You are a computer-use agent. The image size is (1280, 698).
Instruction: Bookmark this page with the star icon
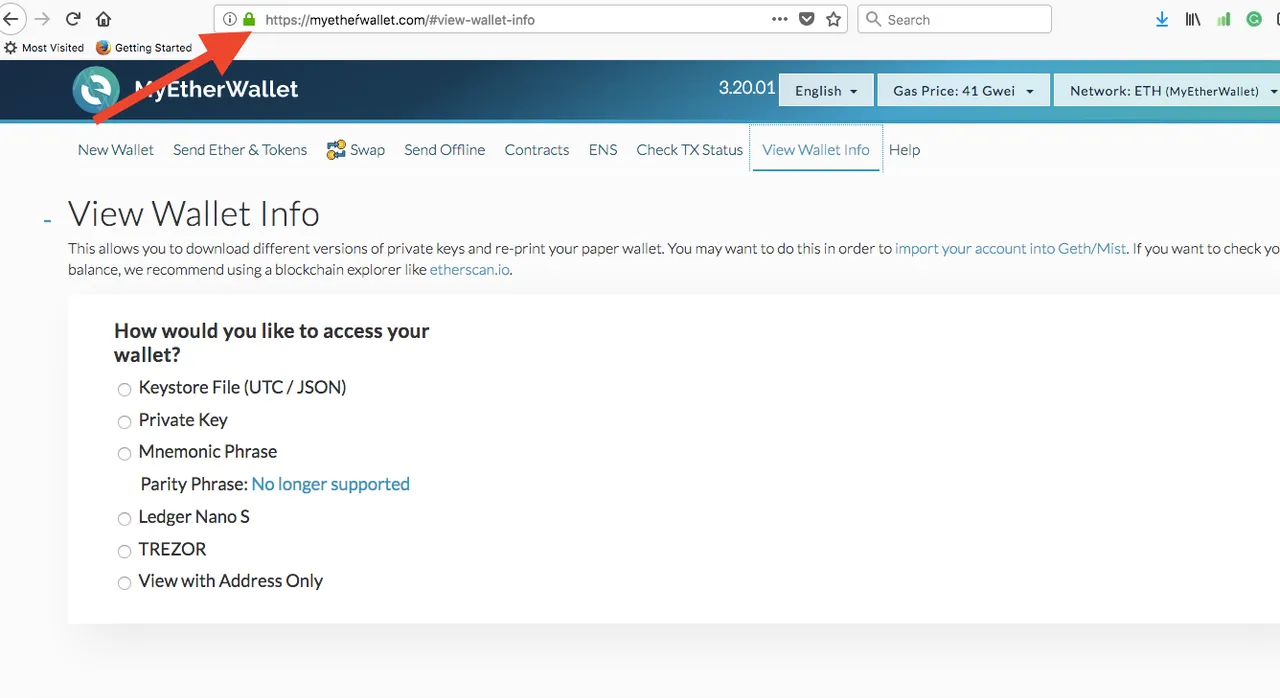coord(834,19)
